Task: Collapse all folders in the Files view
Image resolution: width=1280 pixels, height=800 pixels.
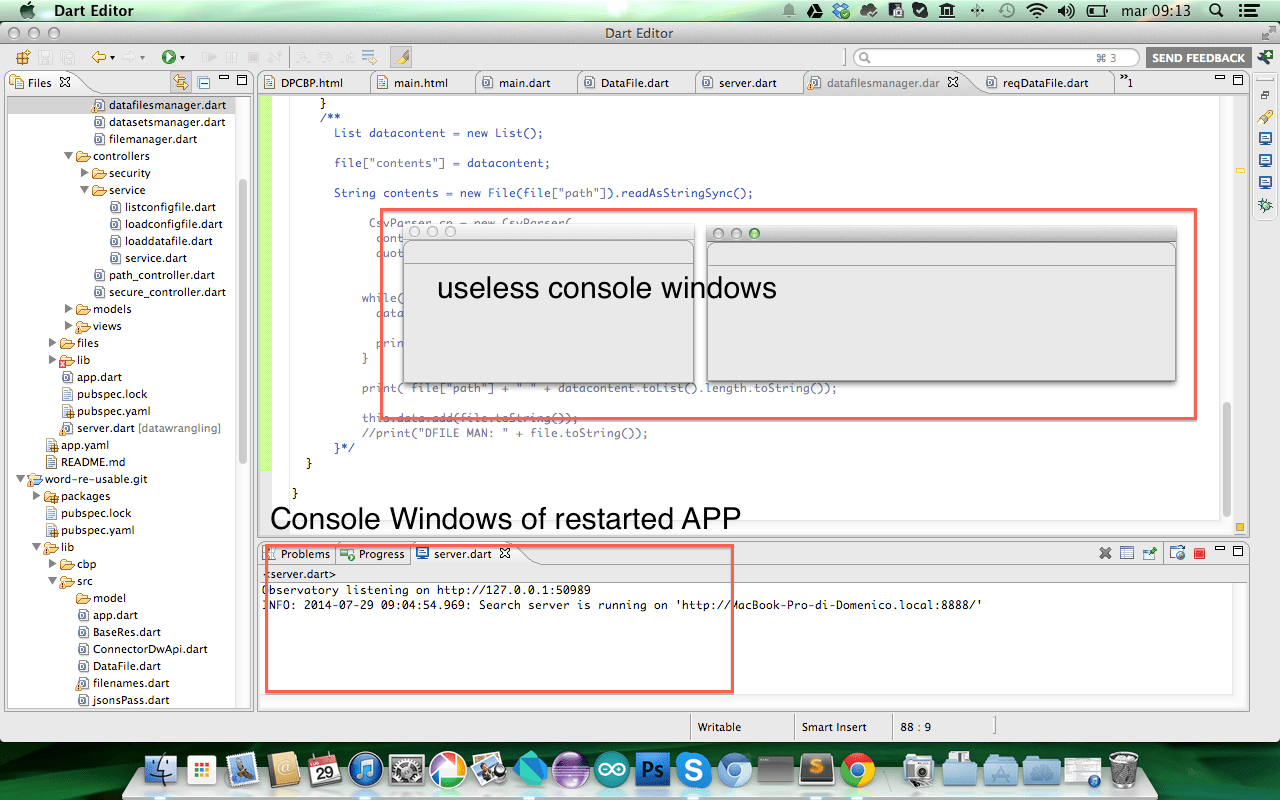Action: [x=204, y=82]
